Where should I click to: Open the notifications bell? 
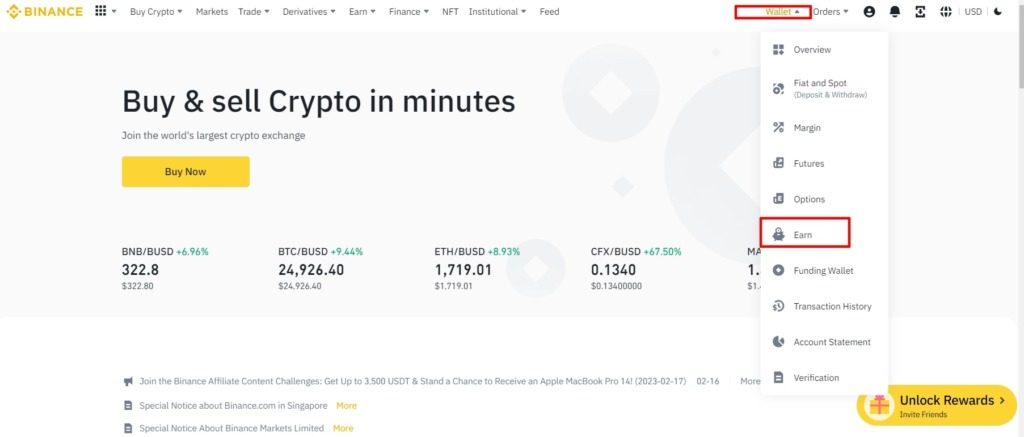[x=894, y=12]
